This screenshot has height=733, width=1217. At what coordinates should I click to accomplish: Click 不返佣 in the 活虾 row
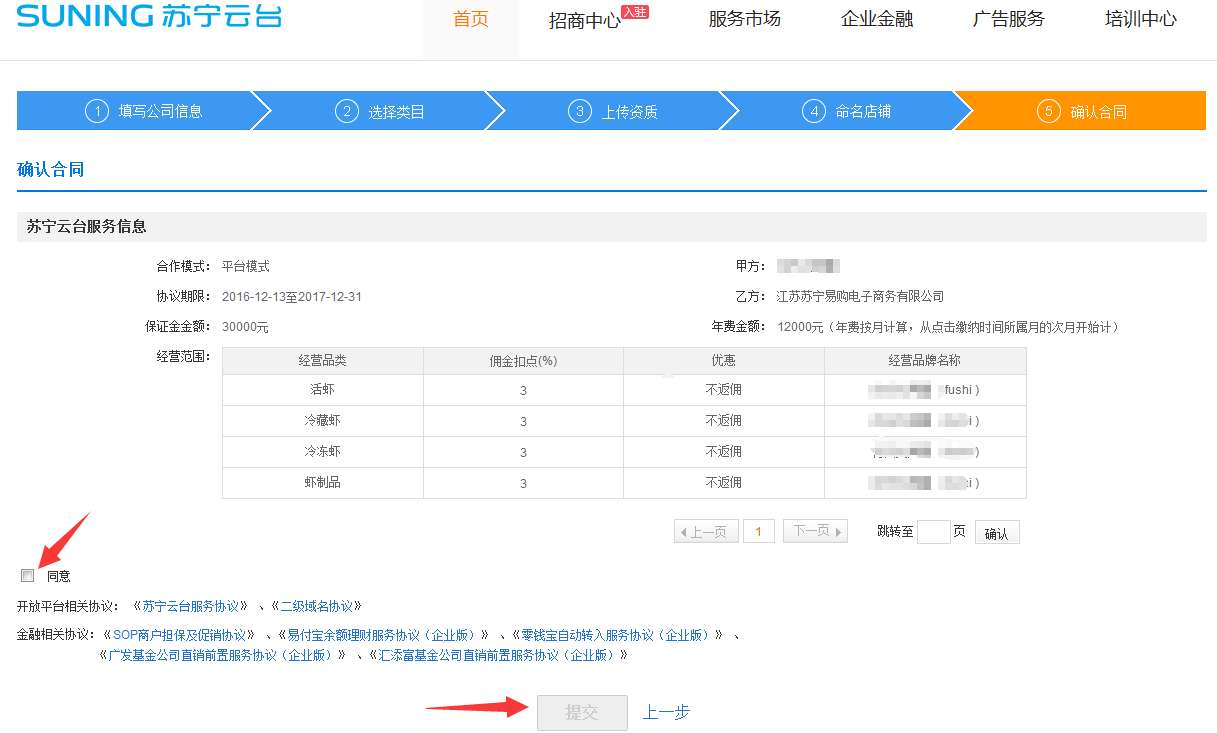pyautogui.click(x=723, y=389)
